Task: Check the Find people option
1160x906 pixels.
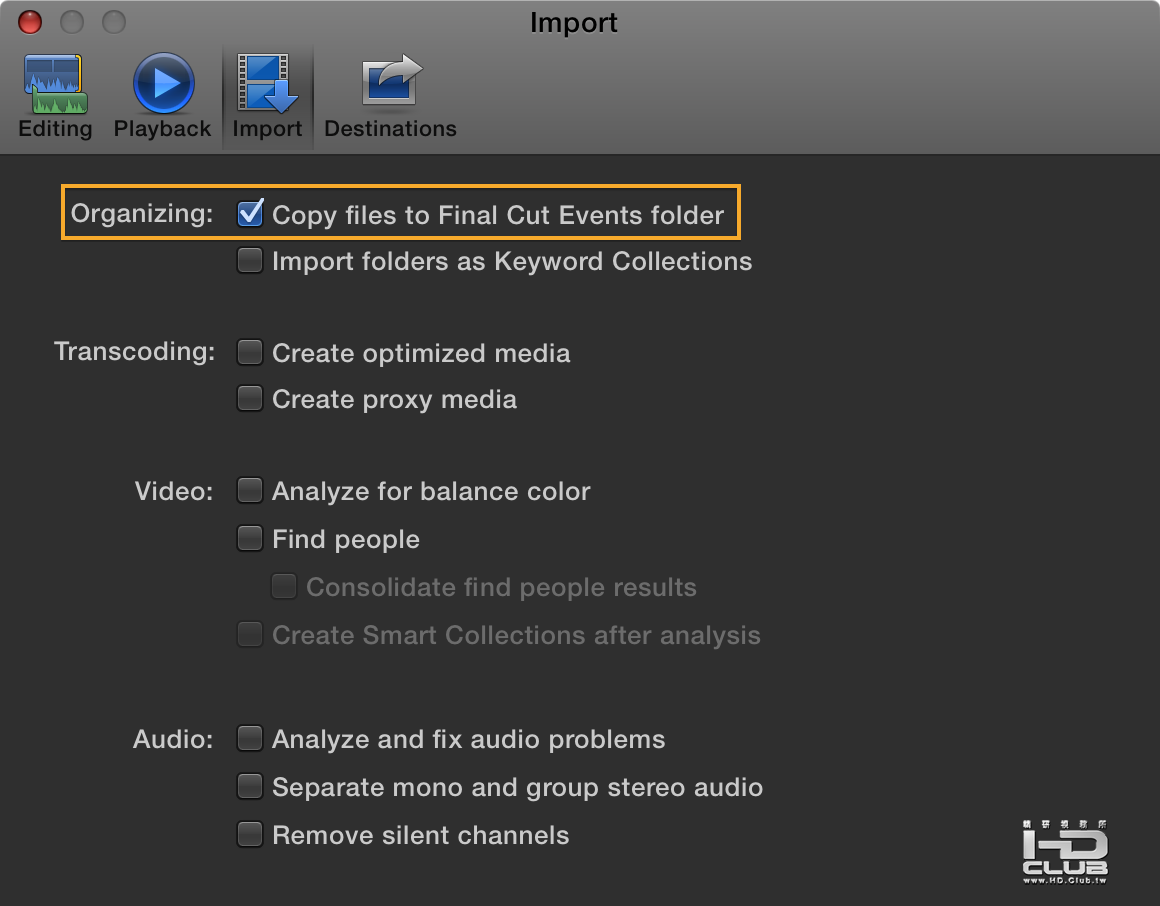Action: click(x=250, y=538)
